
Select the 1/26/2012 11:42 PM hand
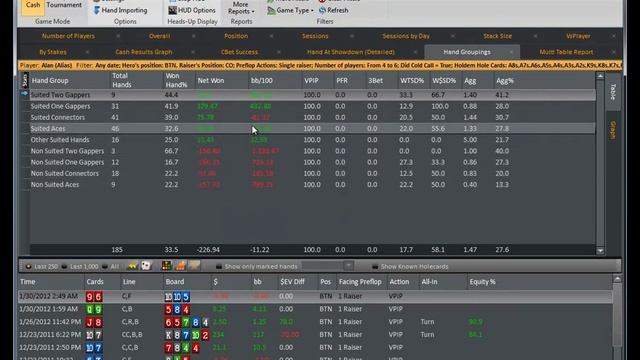click(x=315, y=322)
